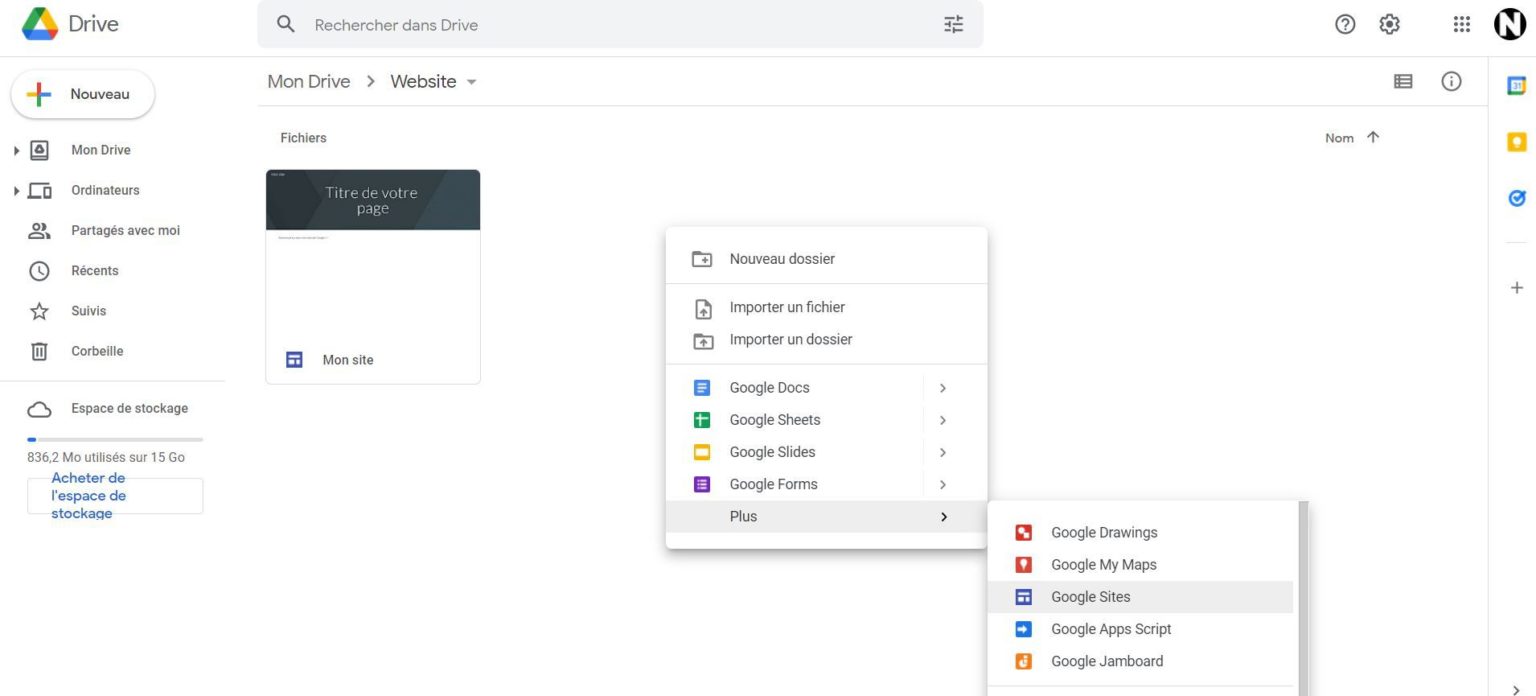
Task: Click the Google Drive logo
Action: coord(40,23)
